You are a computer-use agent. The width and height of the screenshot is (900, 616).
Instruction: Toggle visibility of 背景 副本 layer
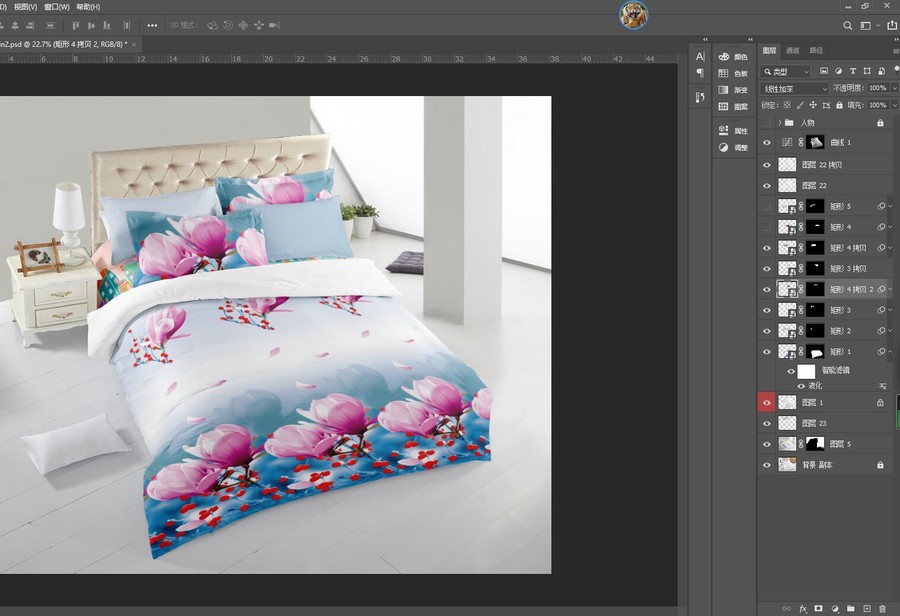(767, 465)
